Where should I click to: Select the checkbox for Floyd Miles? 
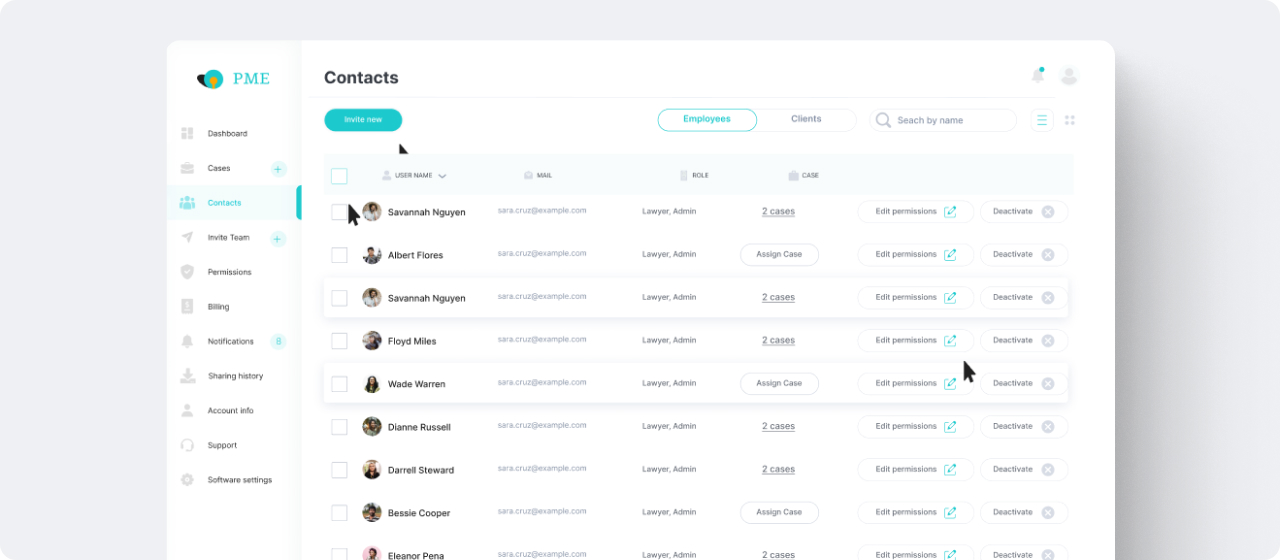(339, 341)
